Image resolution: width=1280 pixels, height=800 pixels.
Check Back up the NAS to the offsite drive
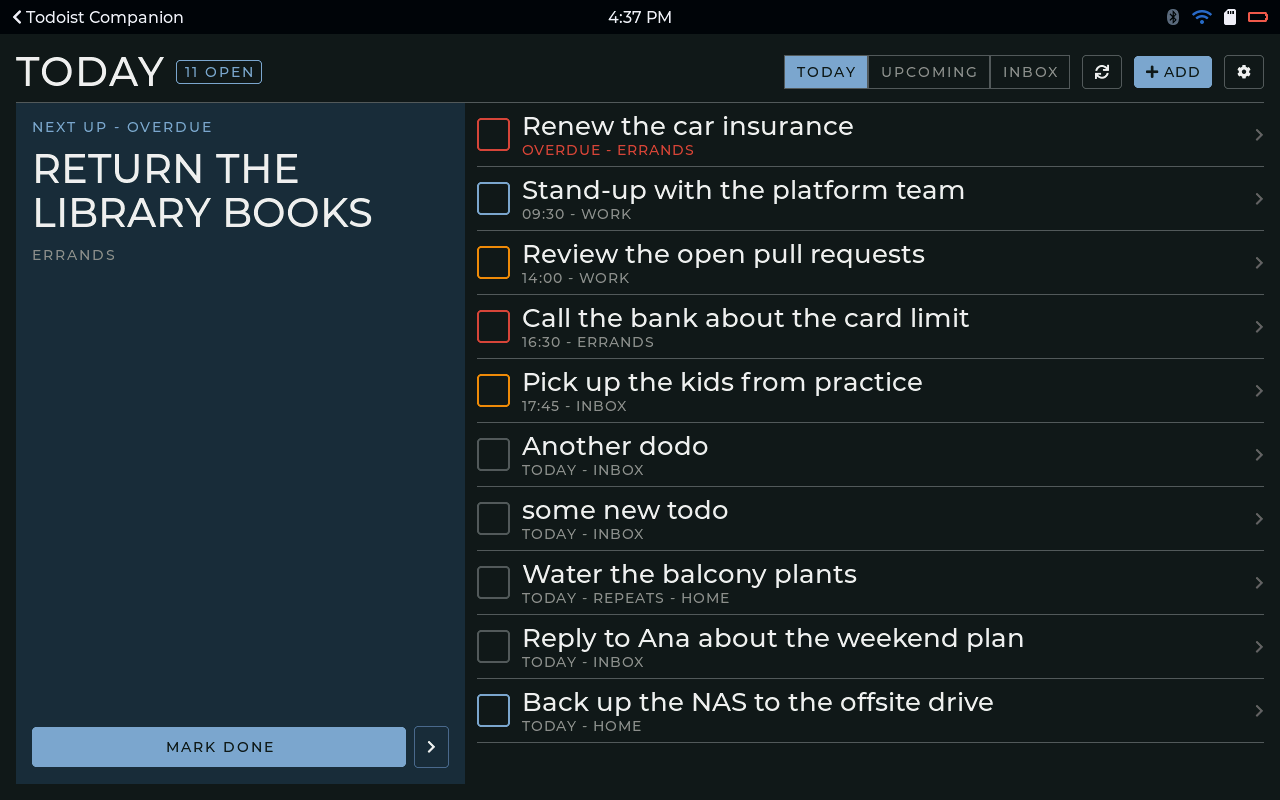[x=493, y=711]
